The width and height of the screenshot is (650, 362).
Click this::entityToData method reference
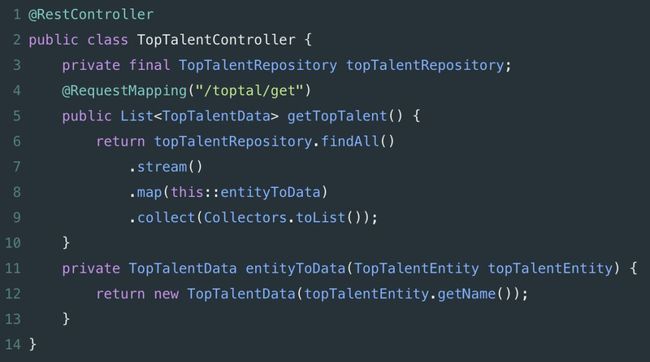(x=245, y=192)
